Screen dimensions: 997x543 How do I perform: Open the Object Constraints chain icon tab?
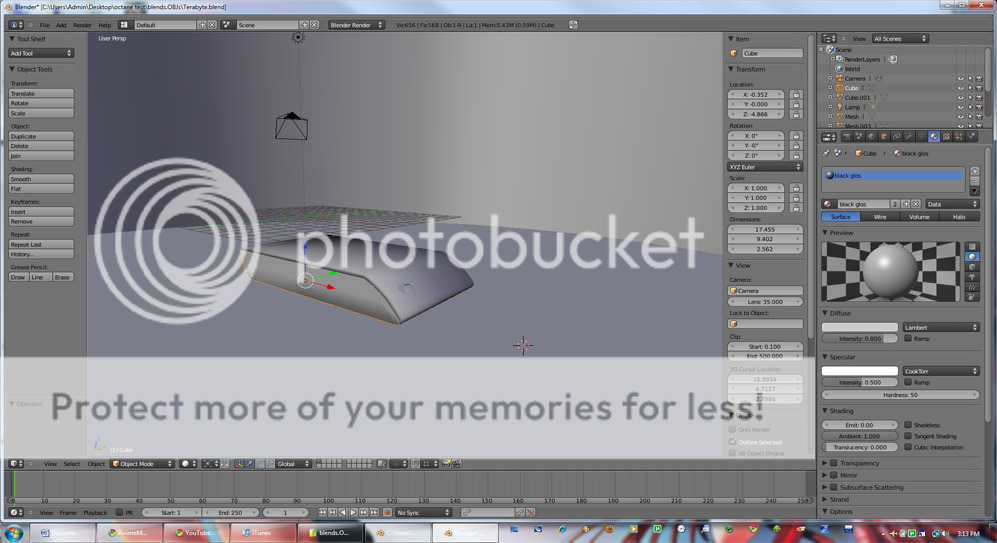tap(897, 136)
